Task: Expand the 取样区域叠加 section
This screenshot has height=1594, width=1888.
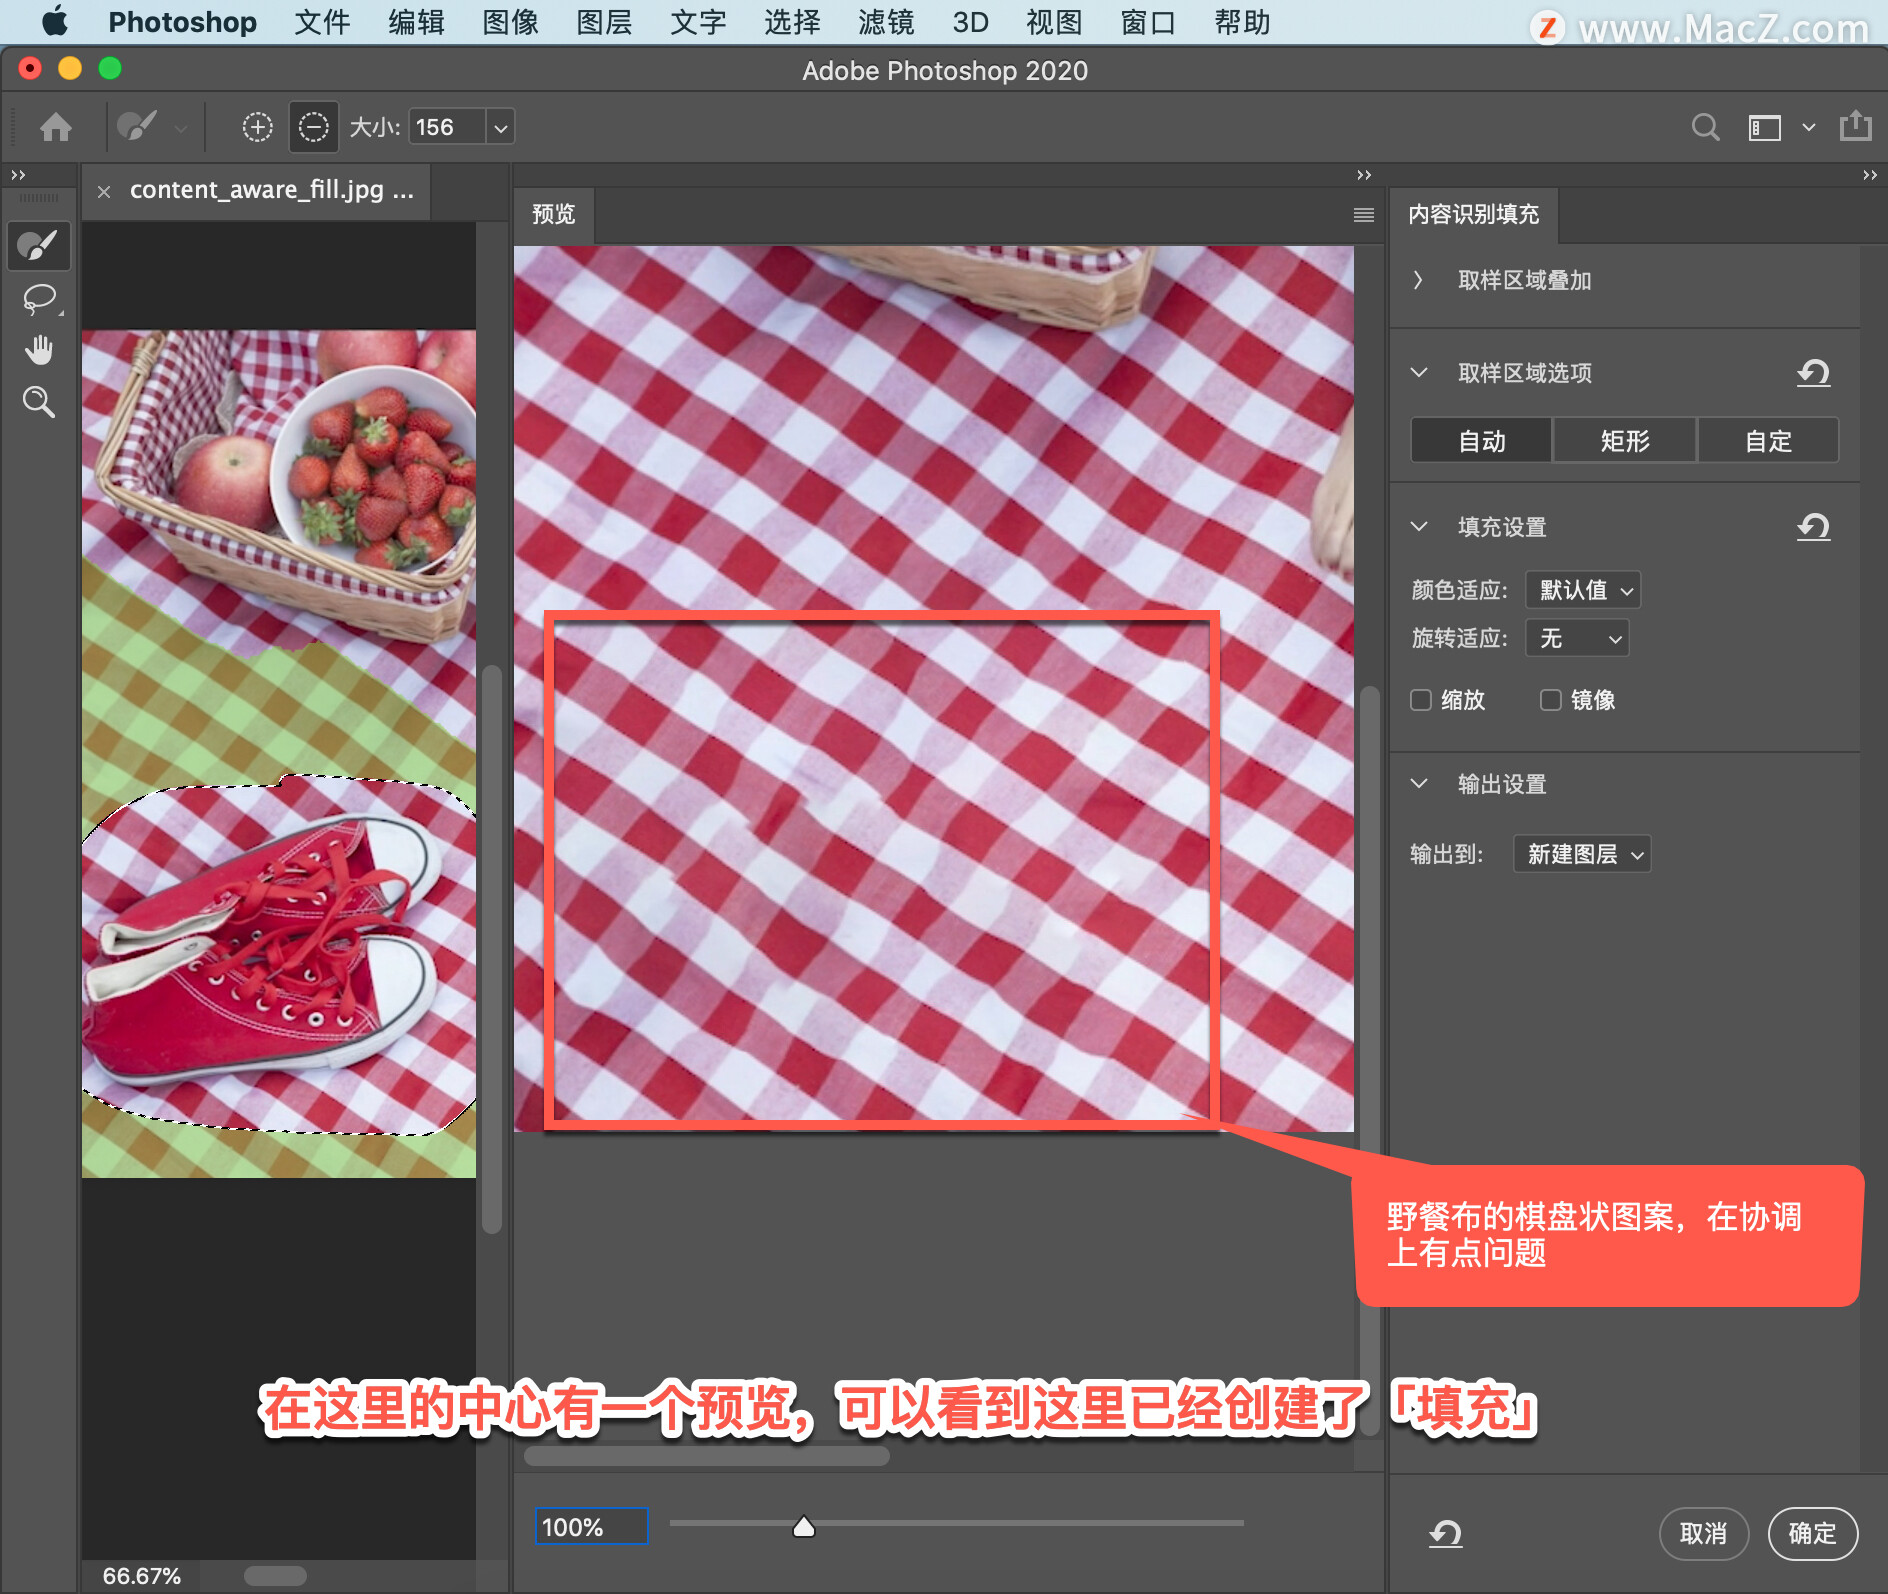Action: pos(1418,280)
